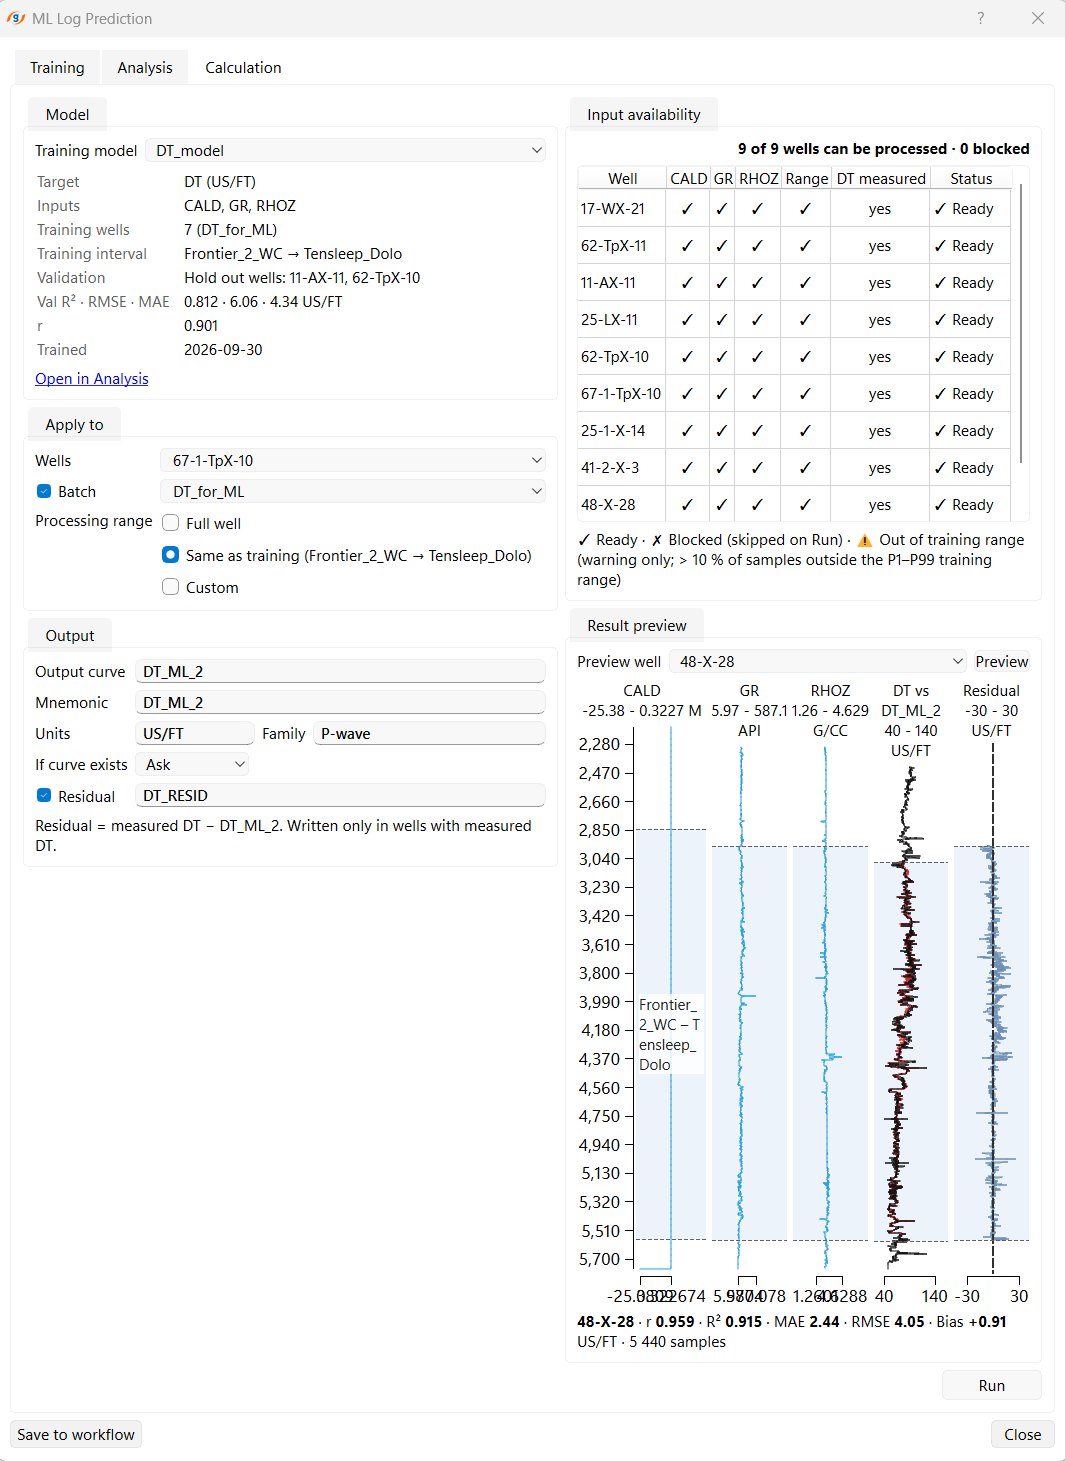Click the CALD column header
Screen dimensions: 1065x1461
689,178
